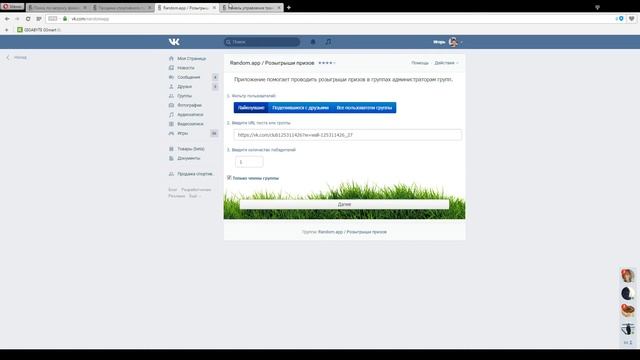Open Продажа спортив... group shortcut
640x360 pixels.
tap(195, 174)
